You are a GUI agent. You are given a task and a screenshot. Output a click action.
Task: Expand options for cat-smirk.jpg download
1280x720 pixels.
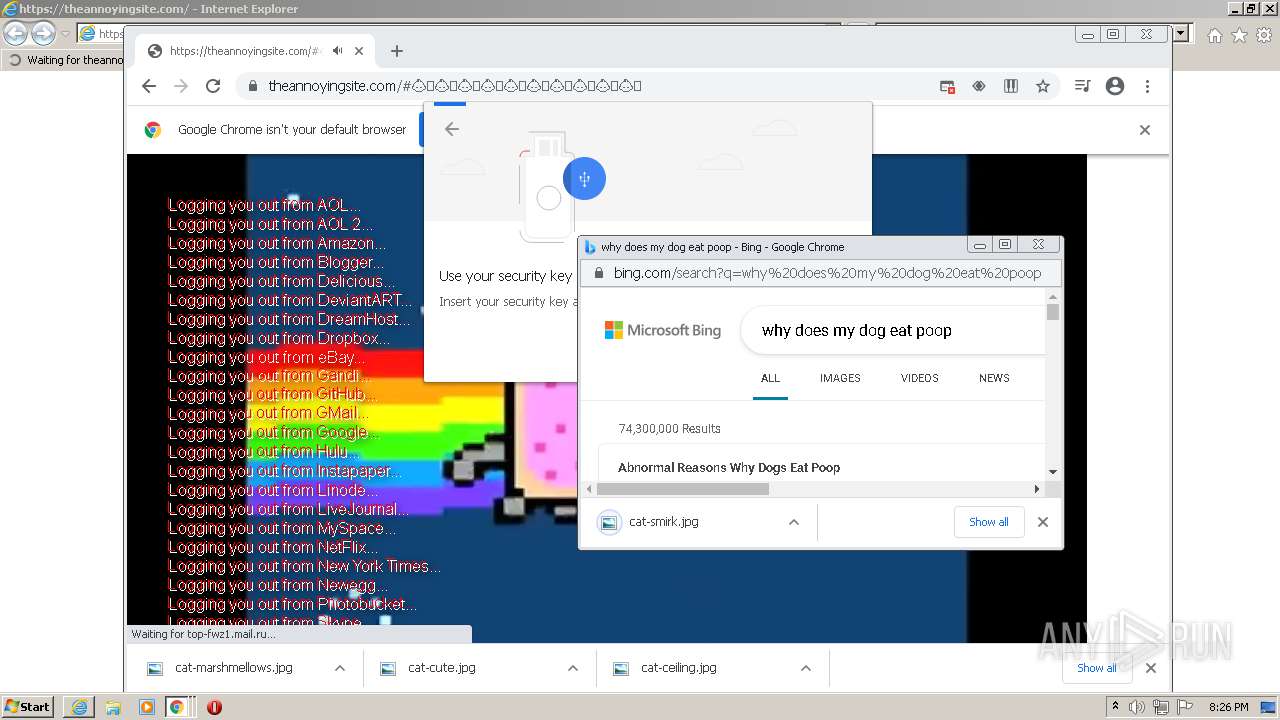pyautogui.click(x=794, y=522)
